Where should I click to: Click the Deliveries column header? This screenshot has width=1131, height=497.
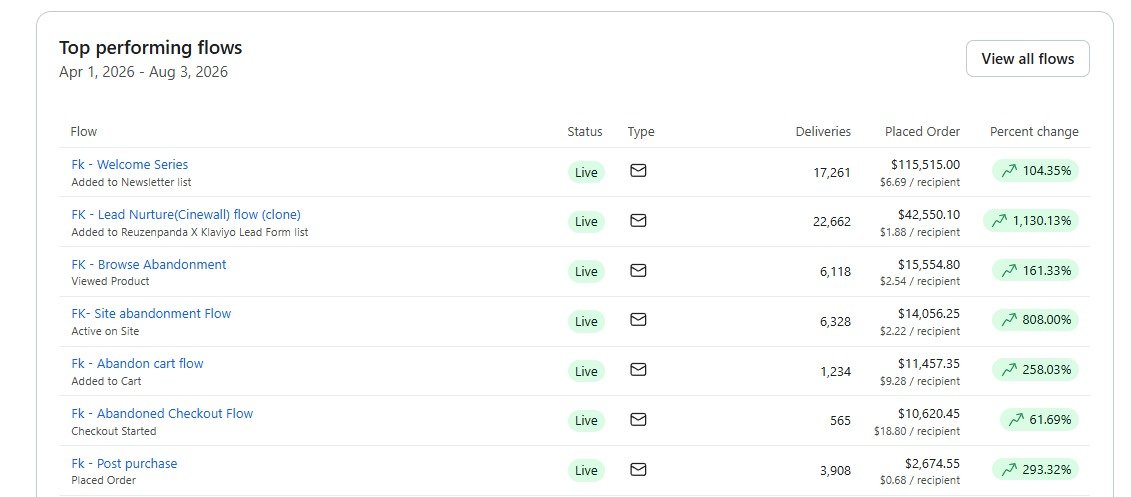click(823, 131)
